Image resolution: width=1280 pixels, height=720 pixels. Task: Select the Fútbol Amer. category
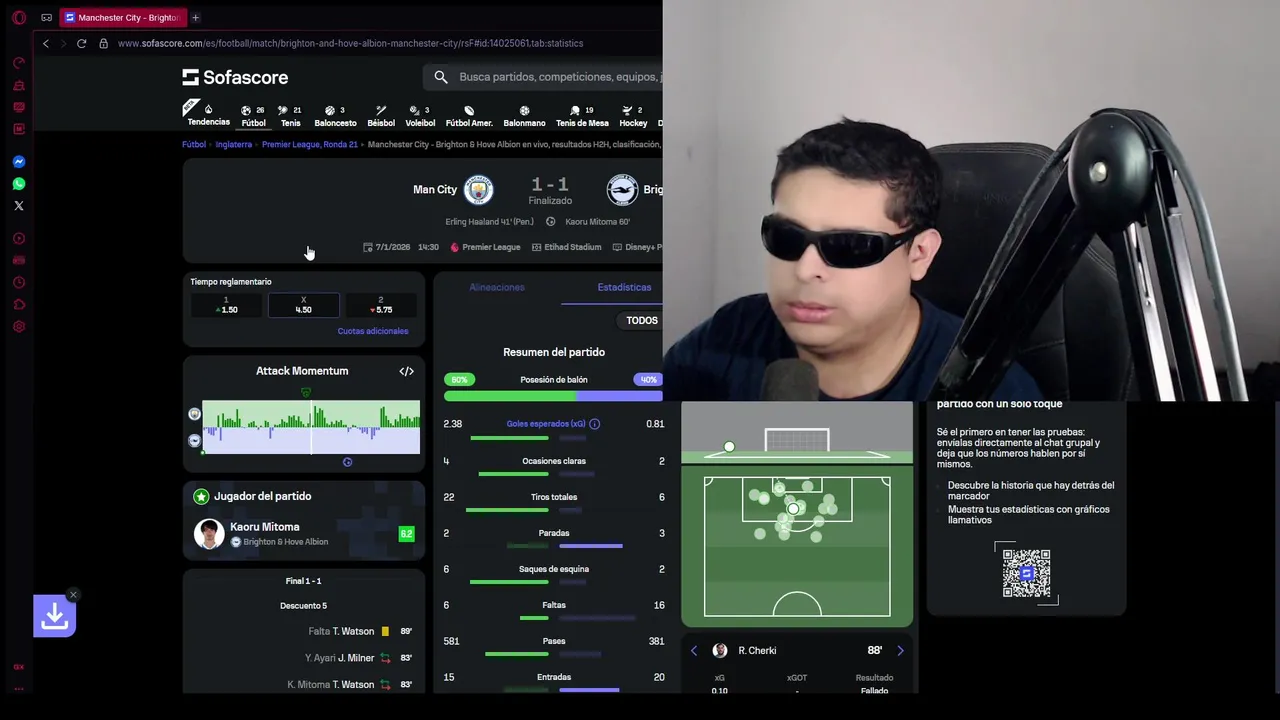(469, 116)
